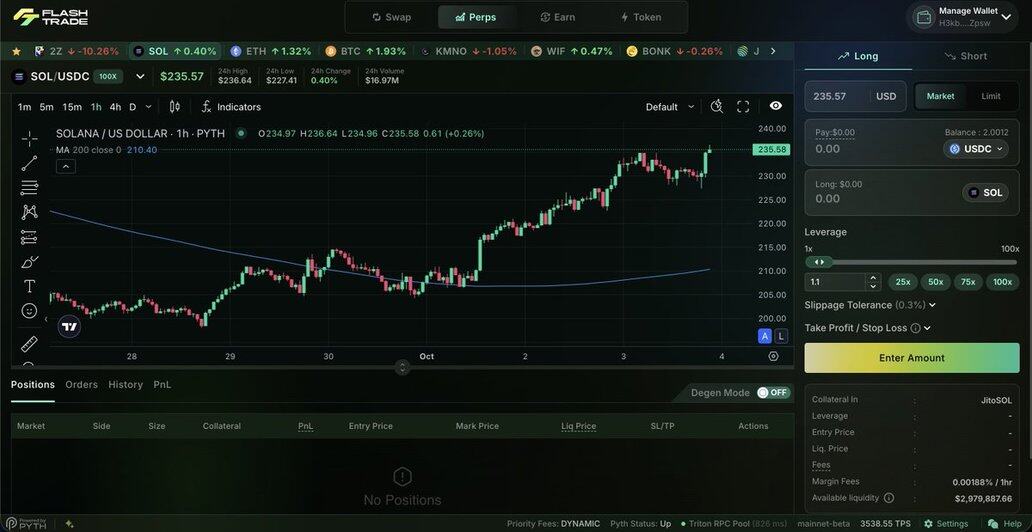Open the candlestick chart type icon
The image size is (1032, 532).
pyautogui.click(x=175, y=107)
